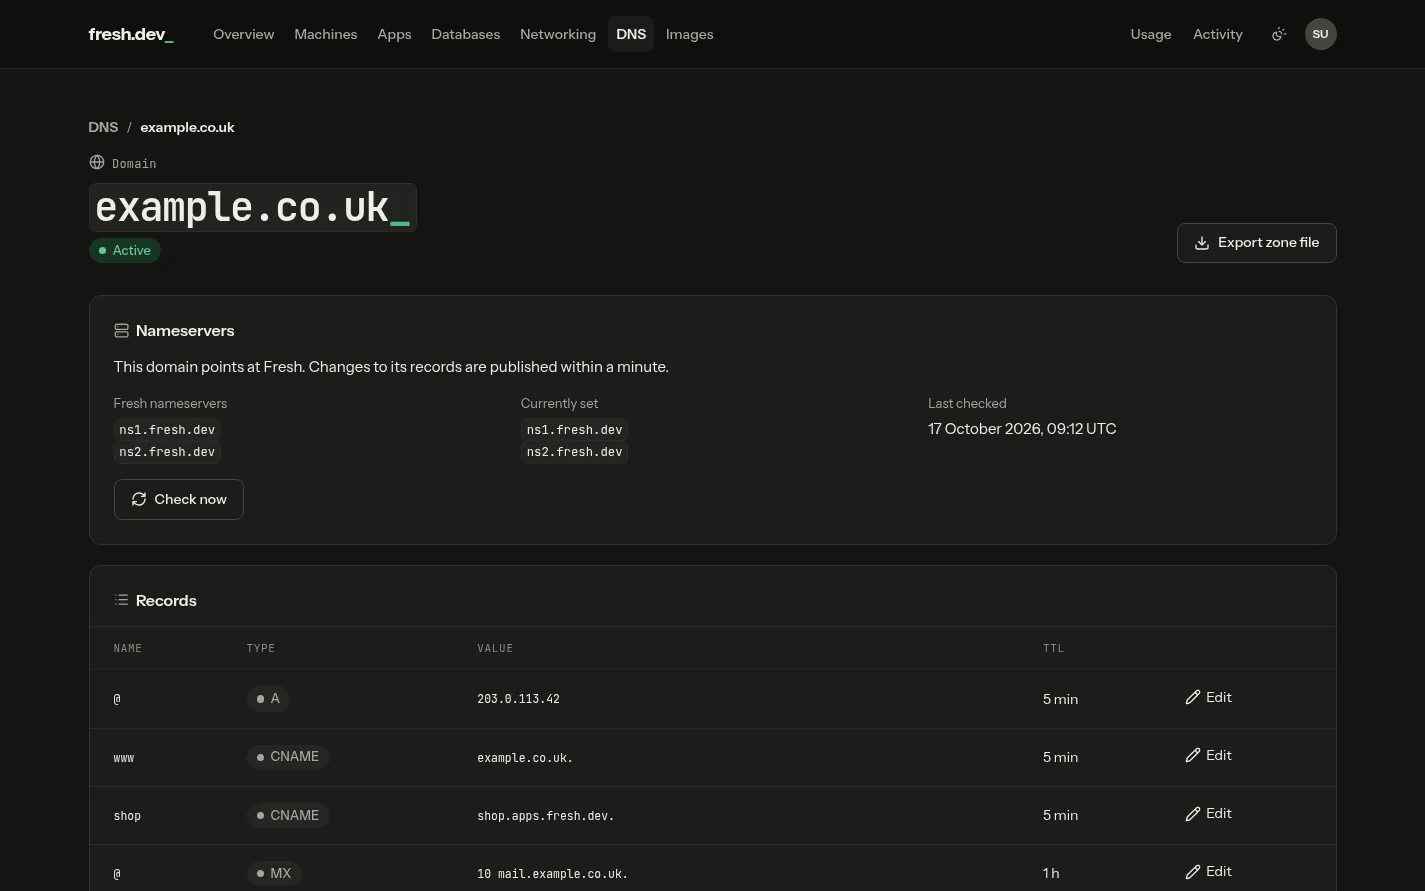
Task: Select the DNS tab
Action: click(x=631, y=34)
